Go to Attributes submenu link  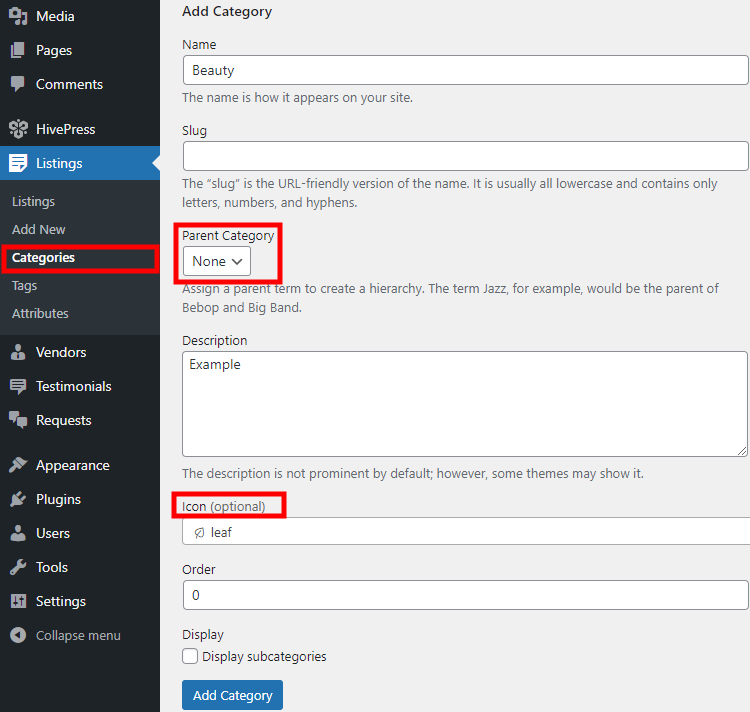[x=40, y=314]
